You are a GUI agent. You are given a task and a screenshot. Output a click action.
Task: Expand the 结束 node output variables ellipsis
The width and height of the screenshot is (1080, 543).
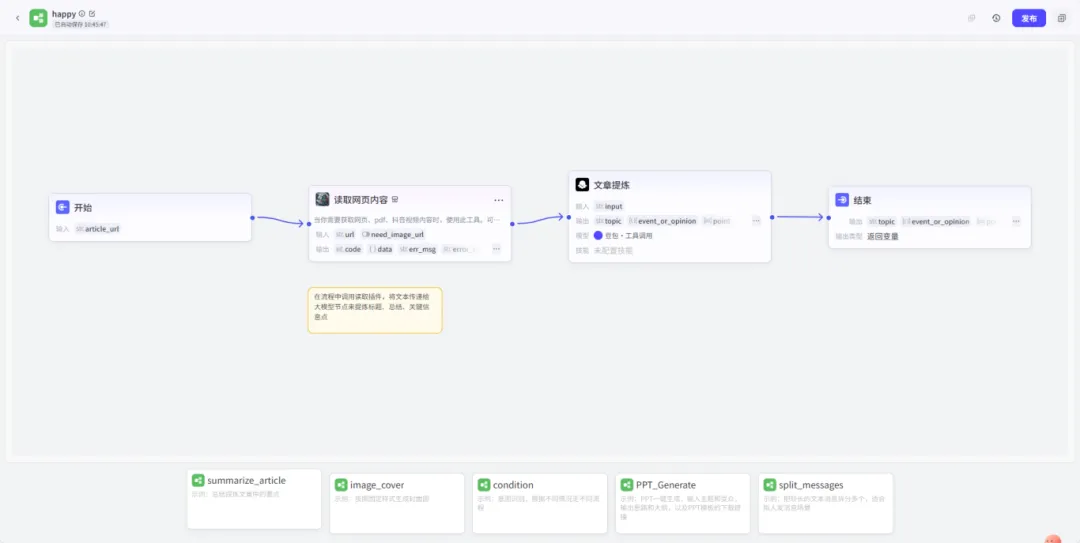1016,222
